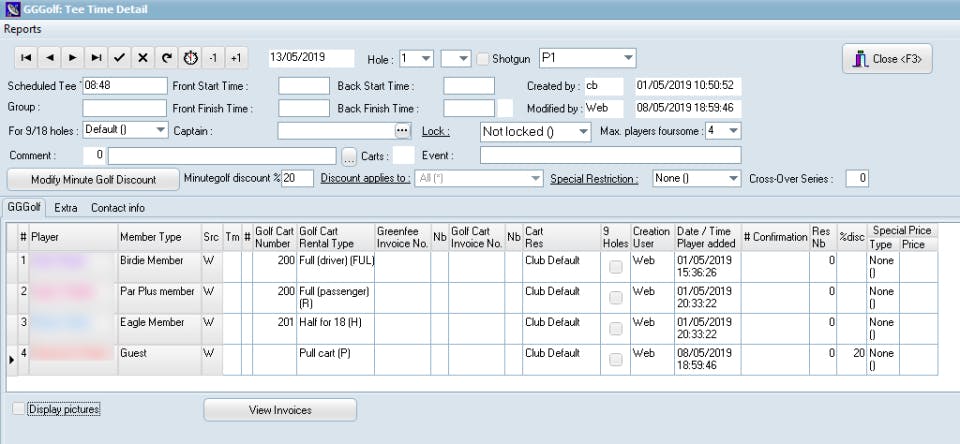Click the 'Pull cart (P)' cell

click(x=336, y=360)
